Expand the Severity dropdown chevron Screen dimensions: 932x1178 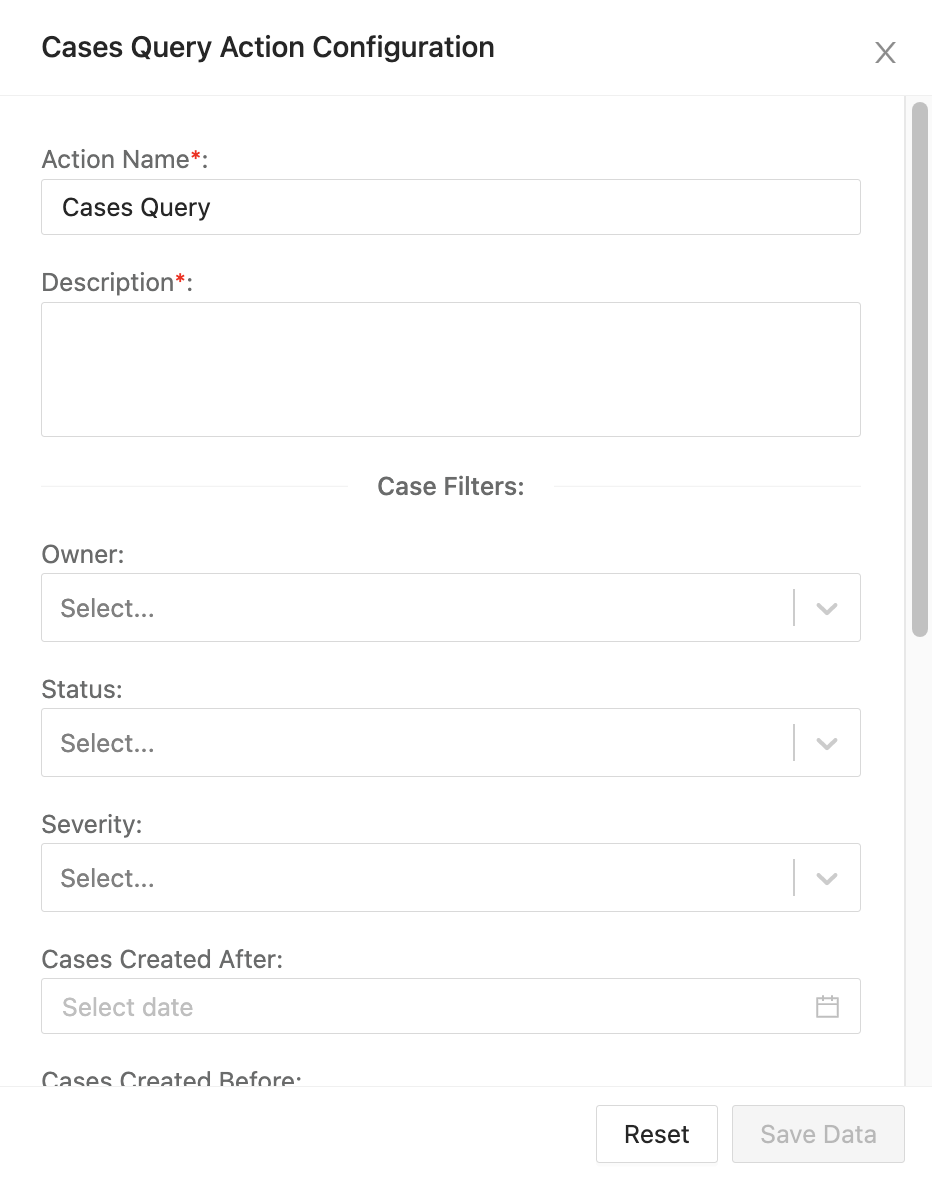pyautogui.click(x=825, y=877)
